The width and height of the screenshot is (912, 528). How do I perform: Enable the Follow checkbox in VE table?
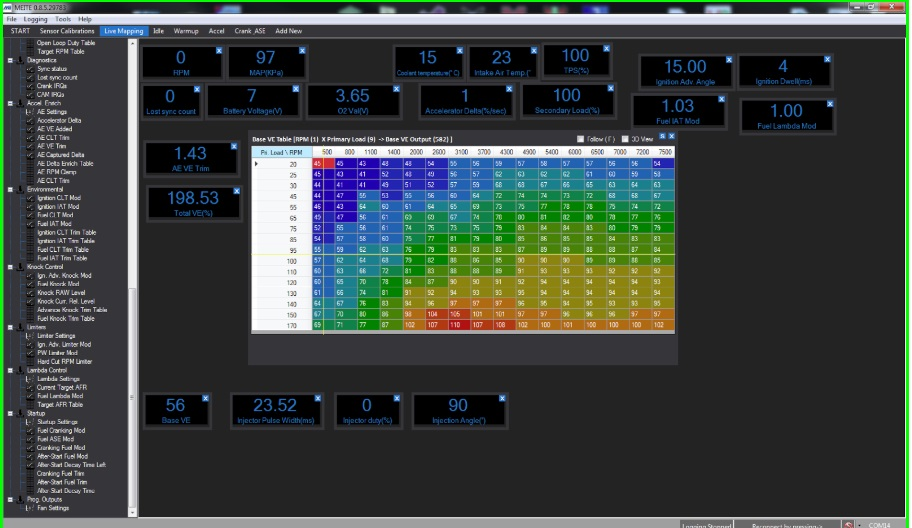tap(581, 139)
